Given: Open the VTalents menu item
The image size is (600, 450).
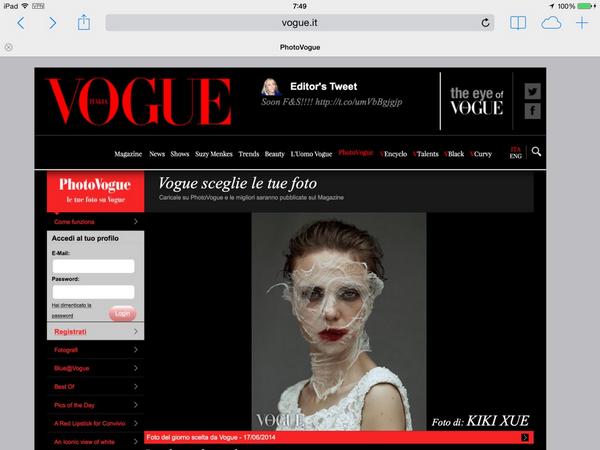Looking at the screenshot, I should tap(426, 154).
